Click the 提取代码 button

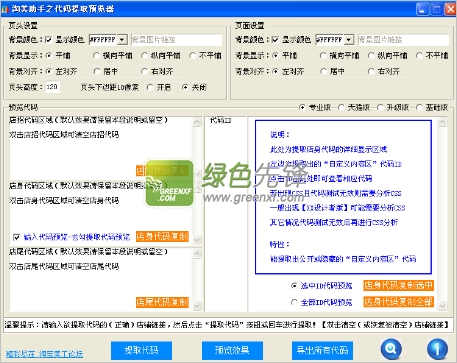tap(141, 350)
